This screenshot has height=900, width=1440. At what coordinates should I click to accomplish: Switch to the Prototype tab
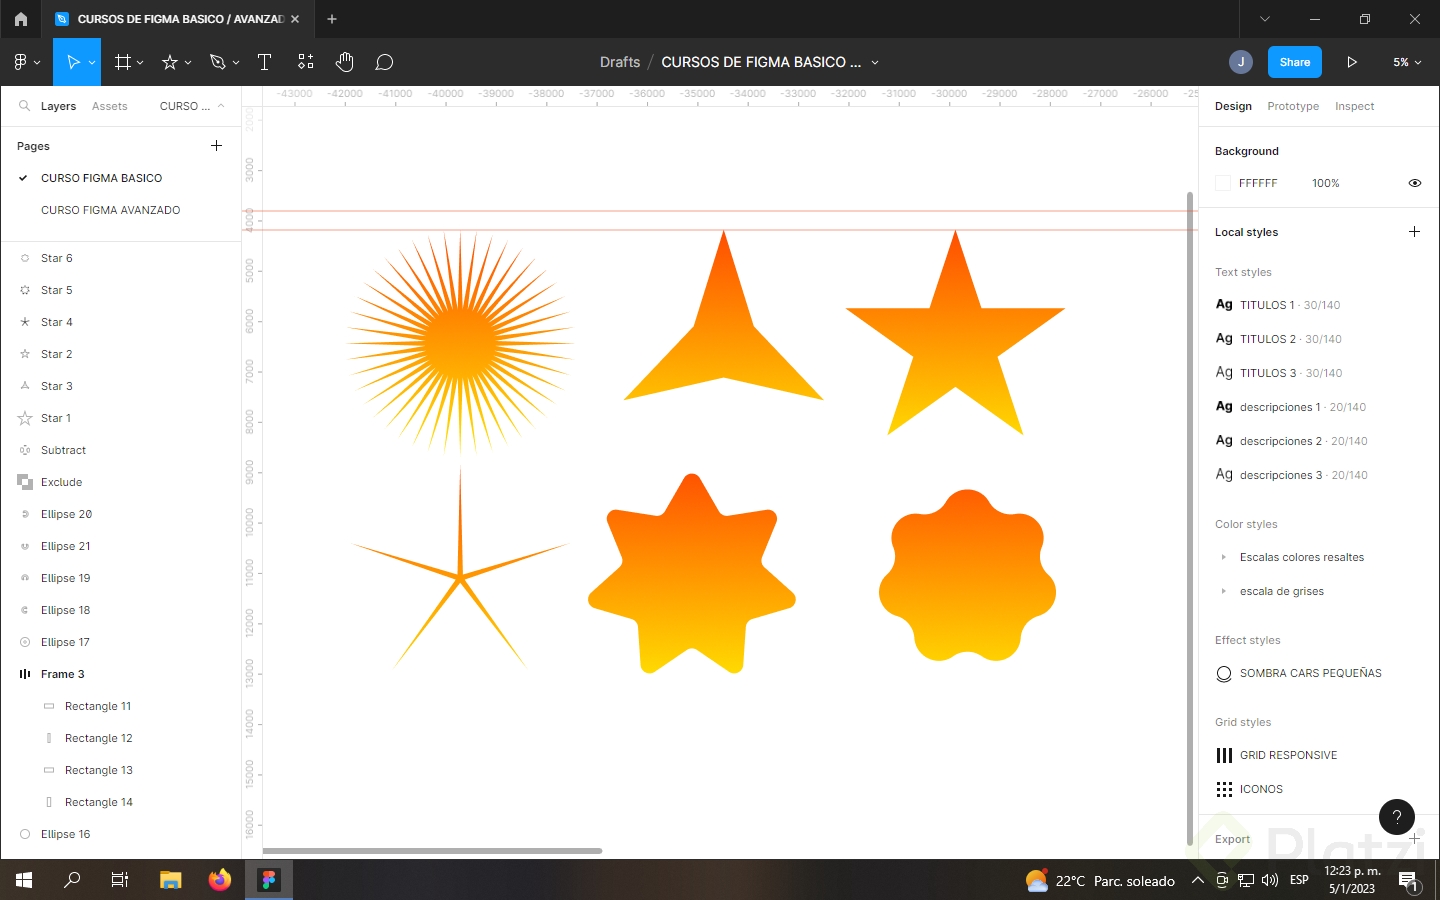[x=1292, y=106]
